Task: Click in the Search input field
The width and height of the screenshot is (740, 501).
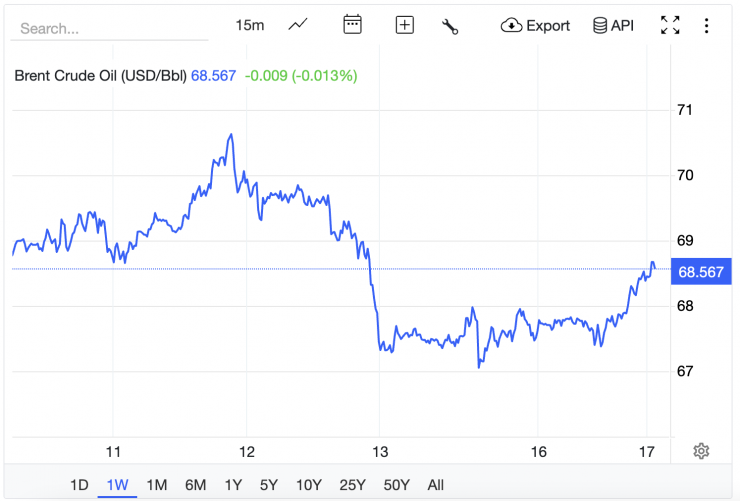Action: coord(108,28)
